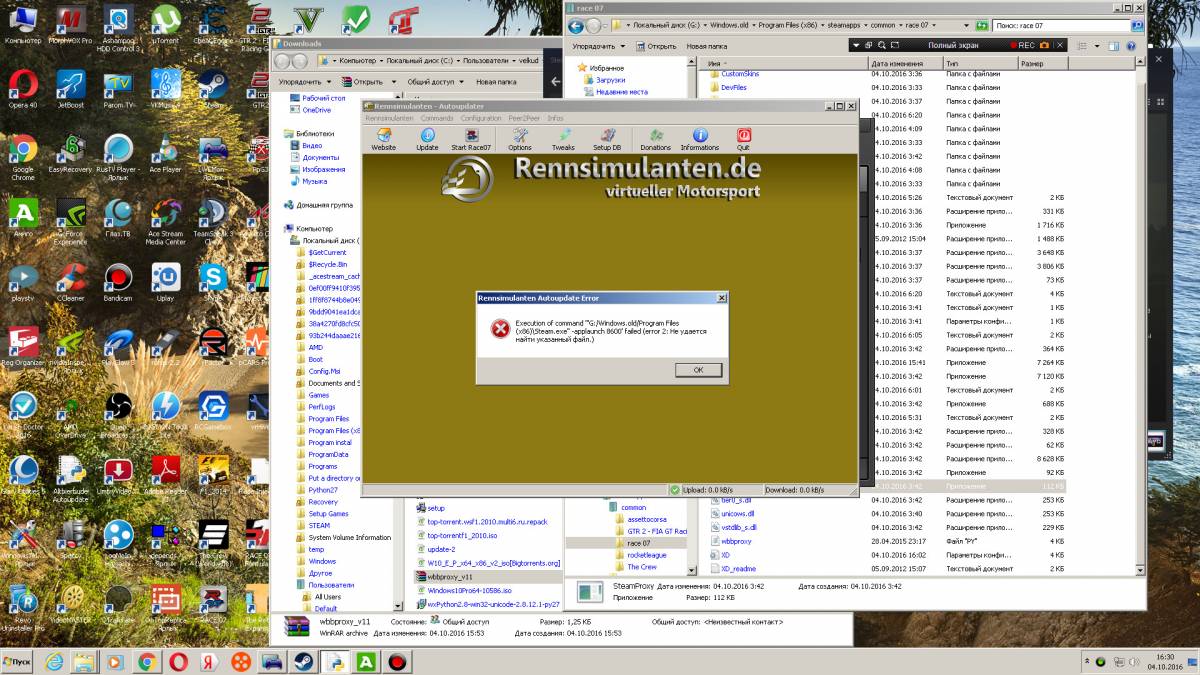The width and height of the screenshot is (1200, 675).
Task: Close the Autoupdate Error dialog with X
Action: 721,298
